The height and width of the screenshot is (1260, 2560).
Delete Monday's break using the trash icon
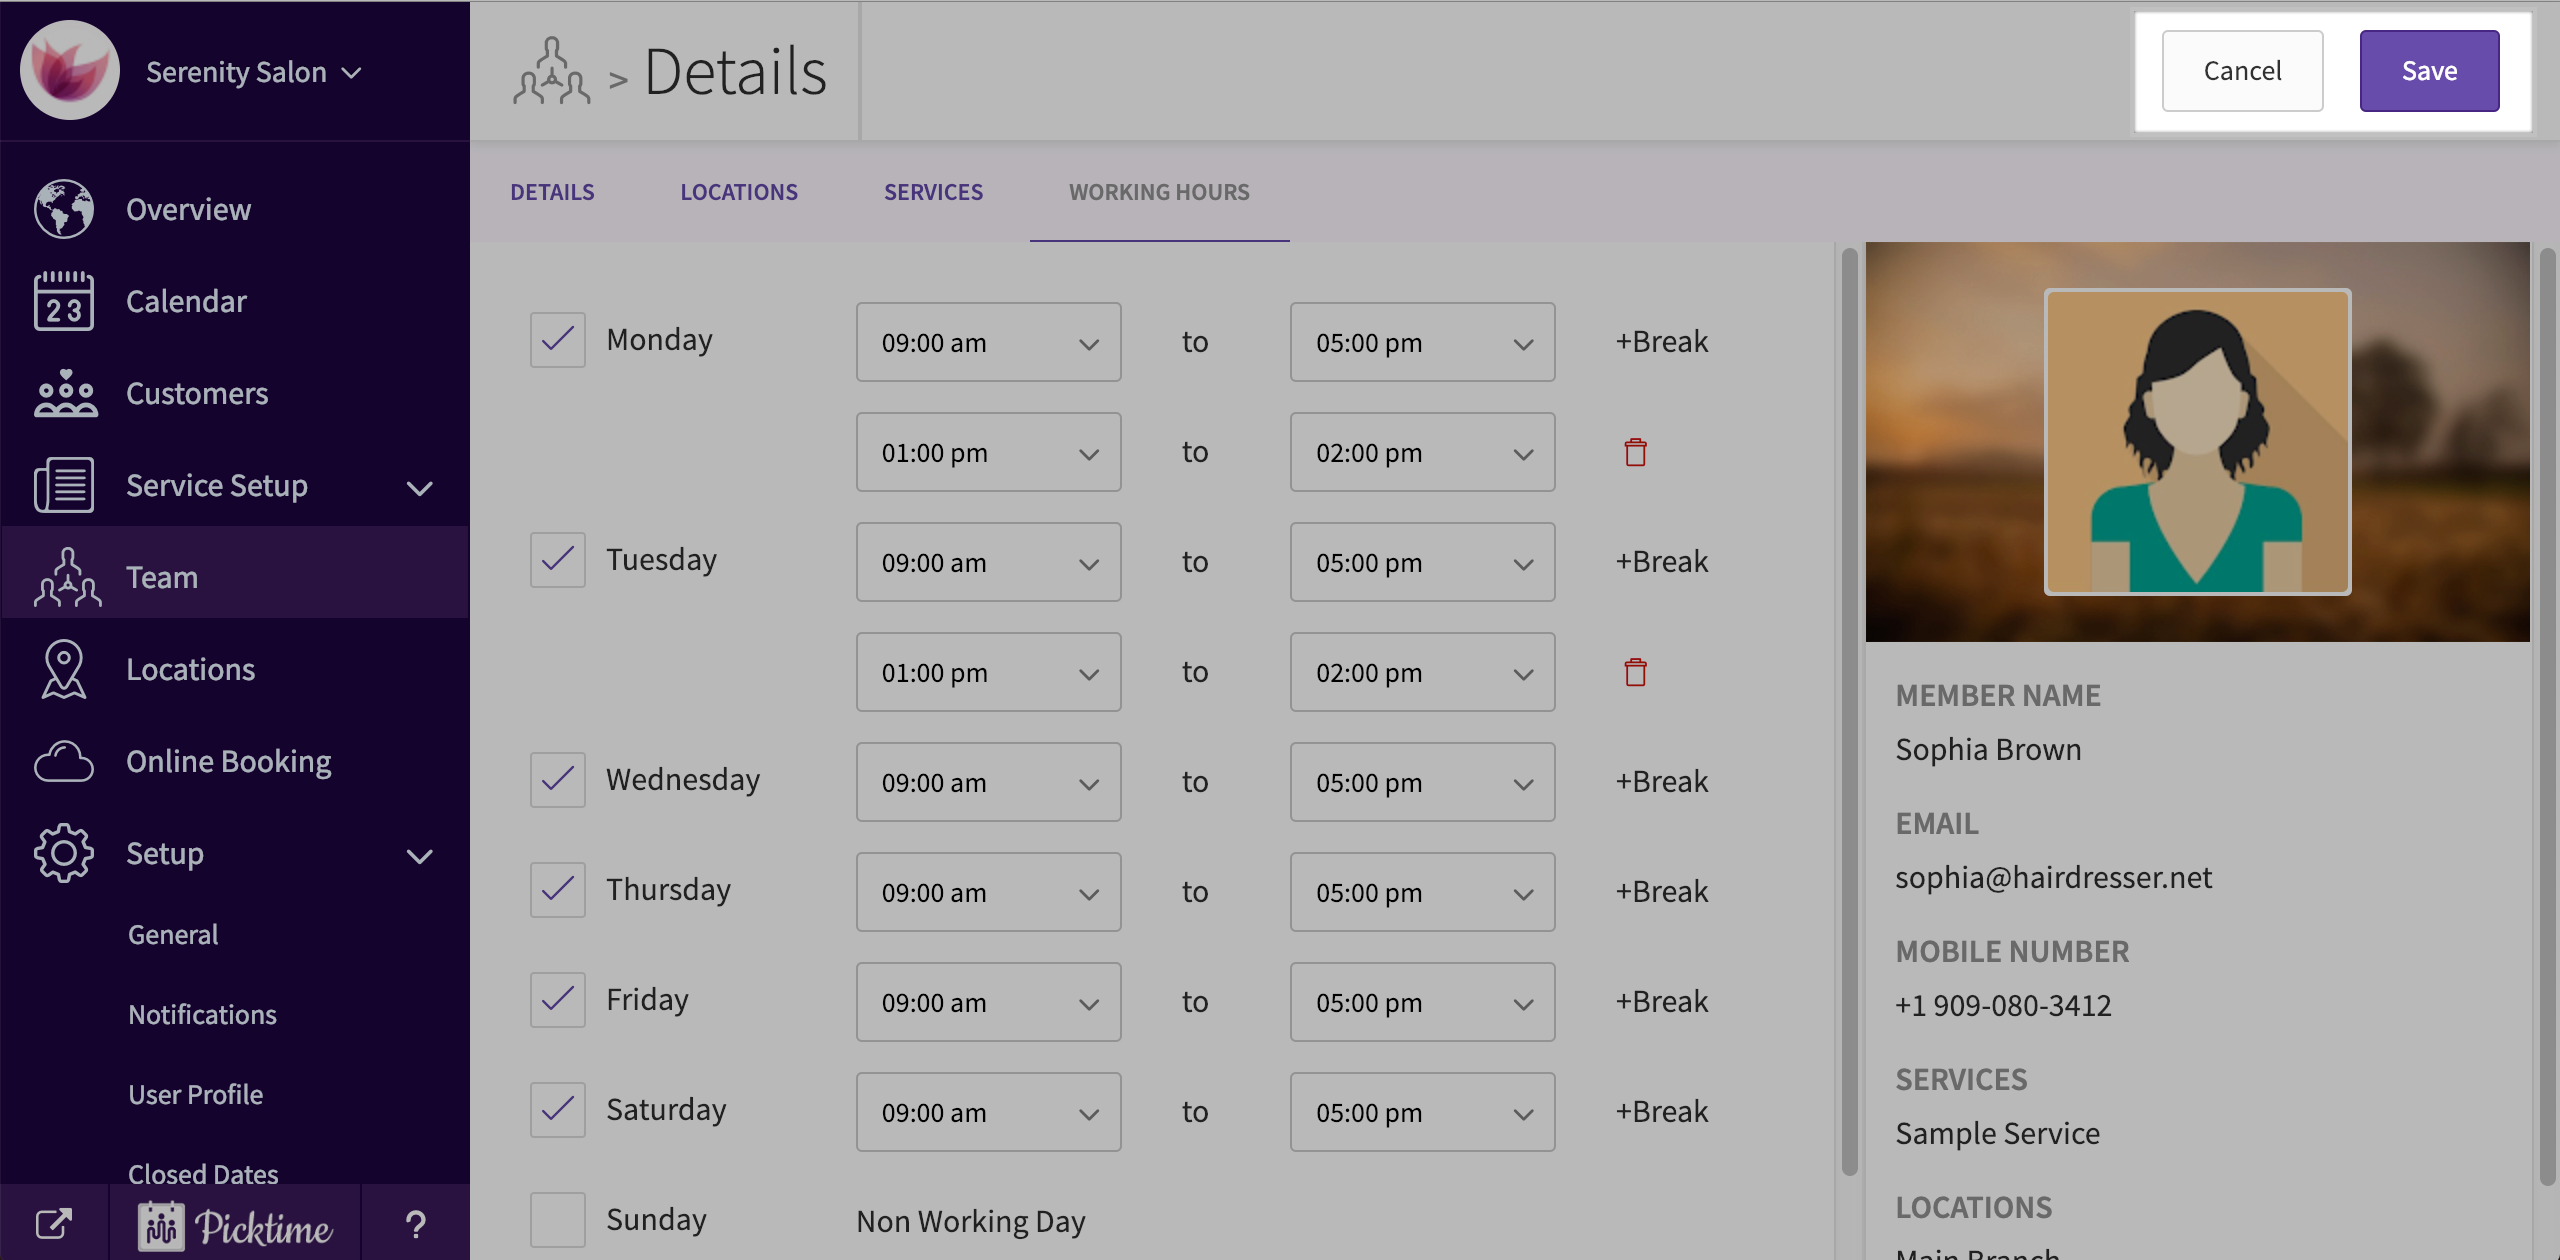pyautogui.click(x=1636, y=452)
